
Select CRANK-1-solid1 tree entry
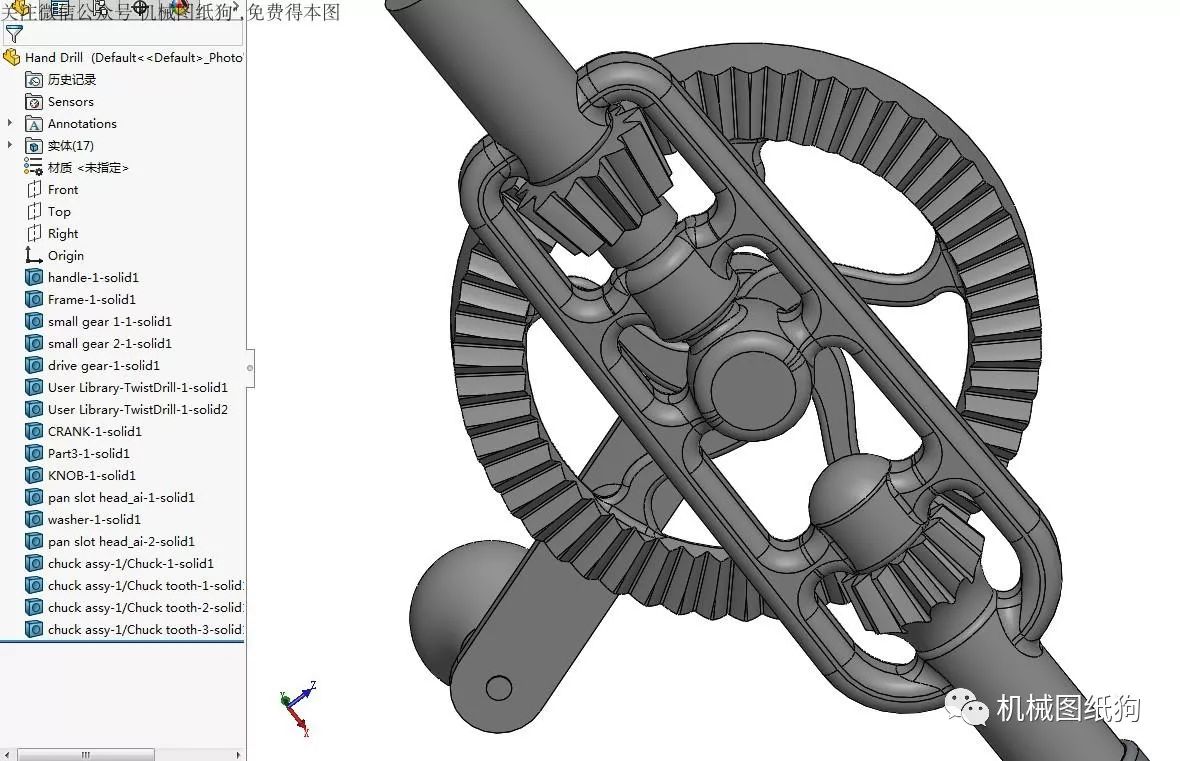95,431
